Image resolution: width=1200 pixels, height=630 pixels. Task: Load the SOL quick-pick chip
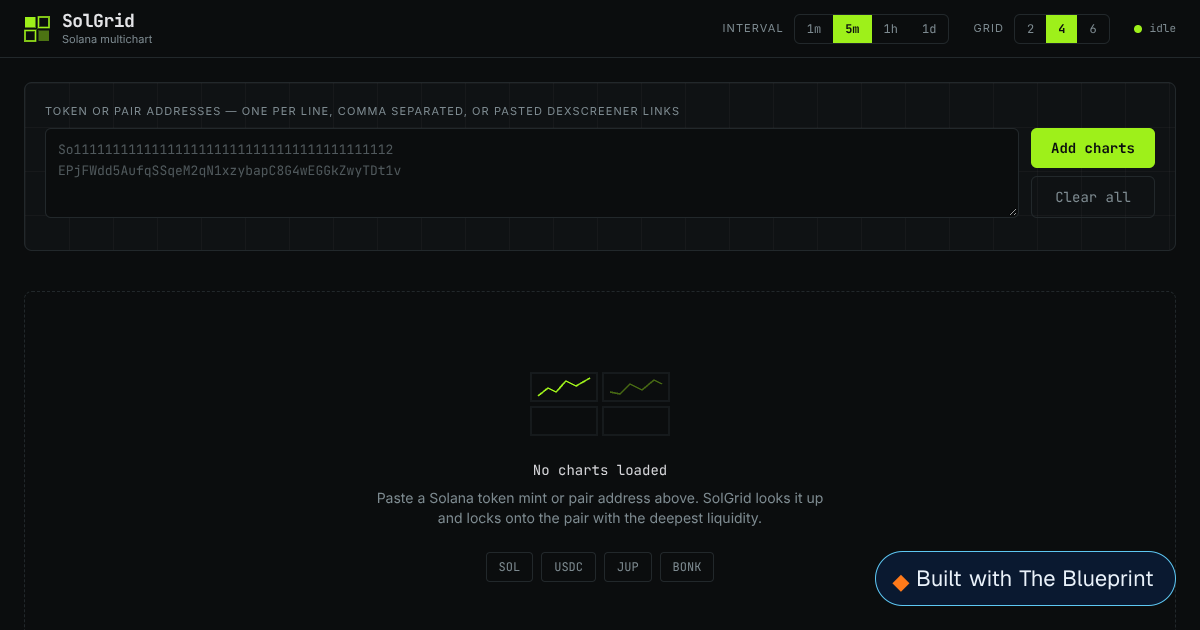[x=510, y=567]
